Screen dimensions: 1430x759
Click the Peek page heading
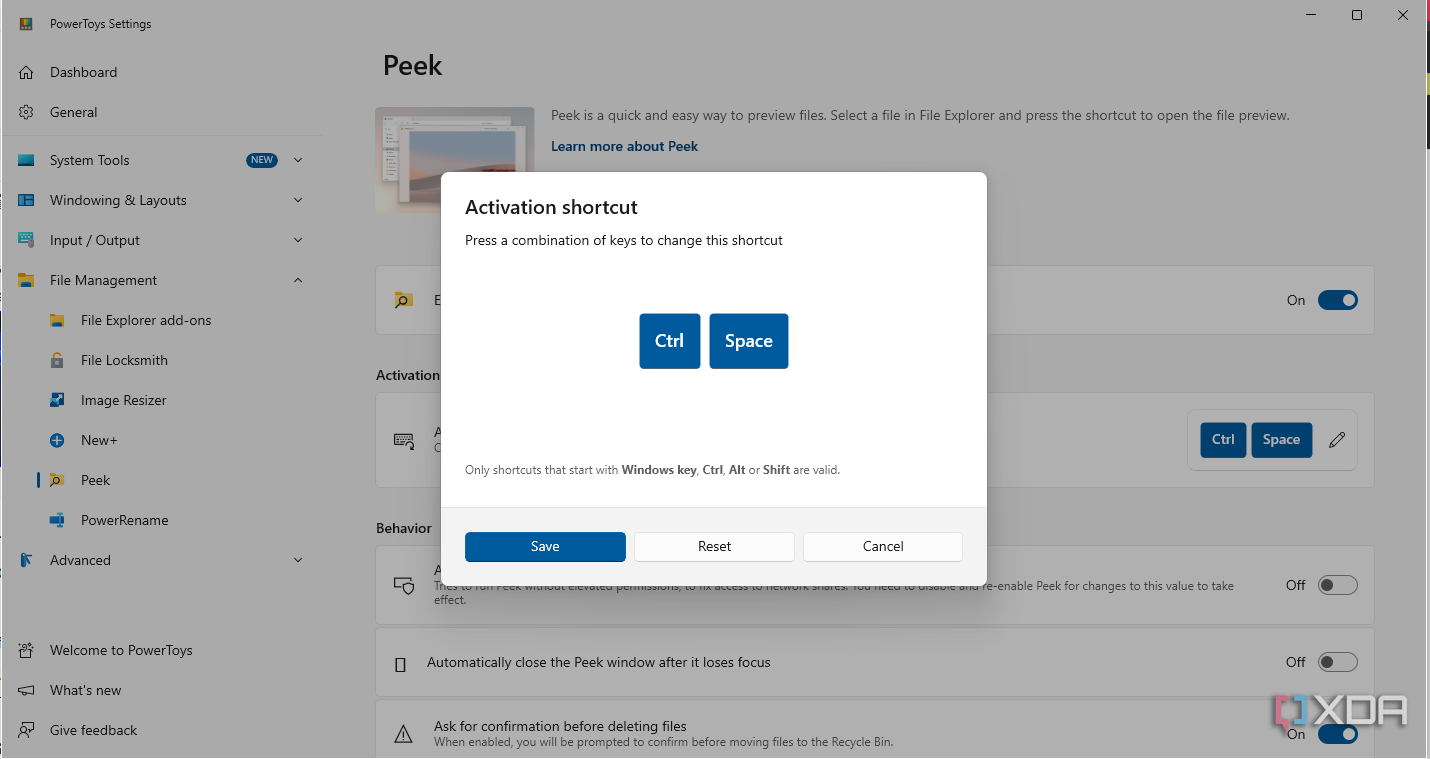(413, 66)
